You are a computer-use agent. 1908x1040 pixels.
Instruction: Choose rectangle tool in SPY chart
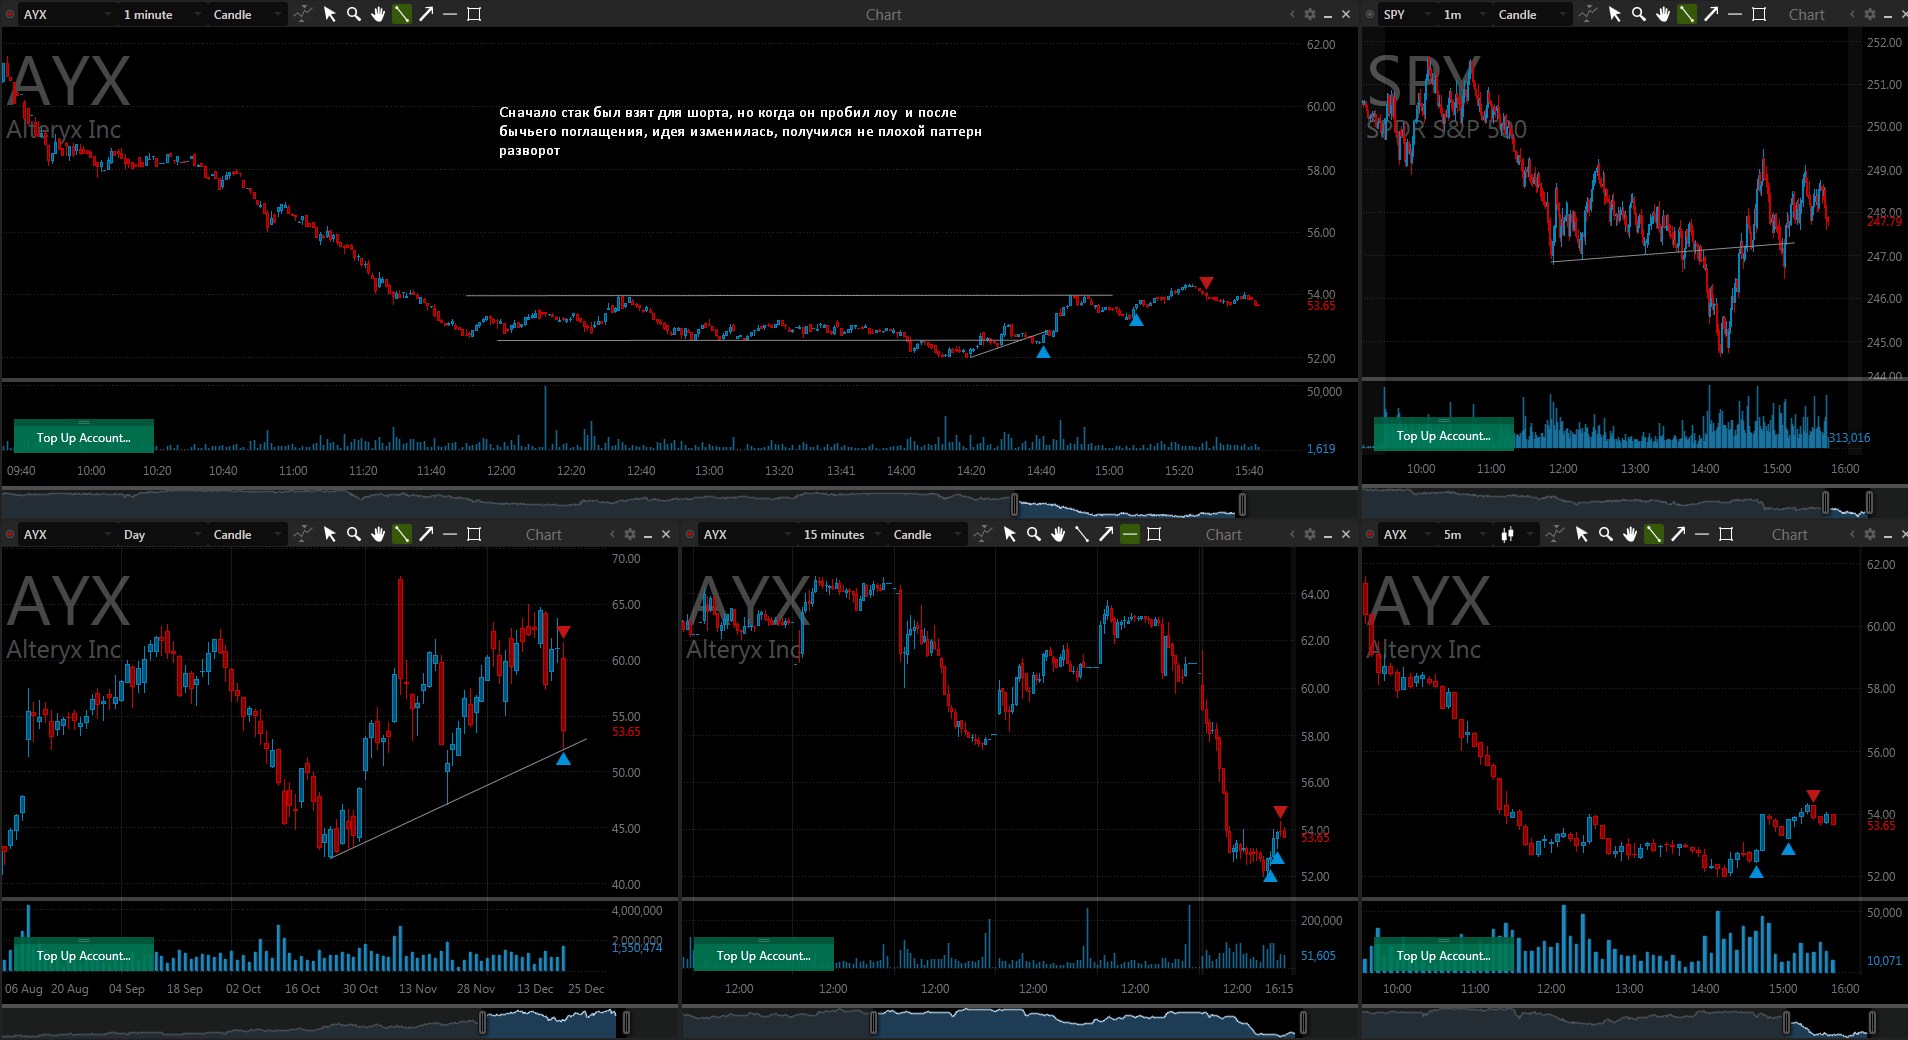pos(1759,14)
